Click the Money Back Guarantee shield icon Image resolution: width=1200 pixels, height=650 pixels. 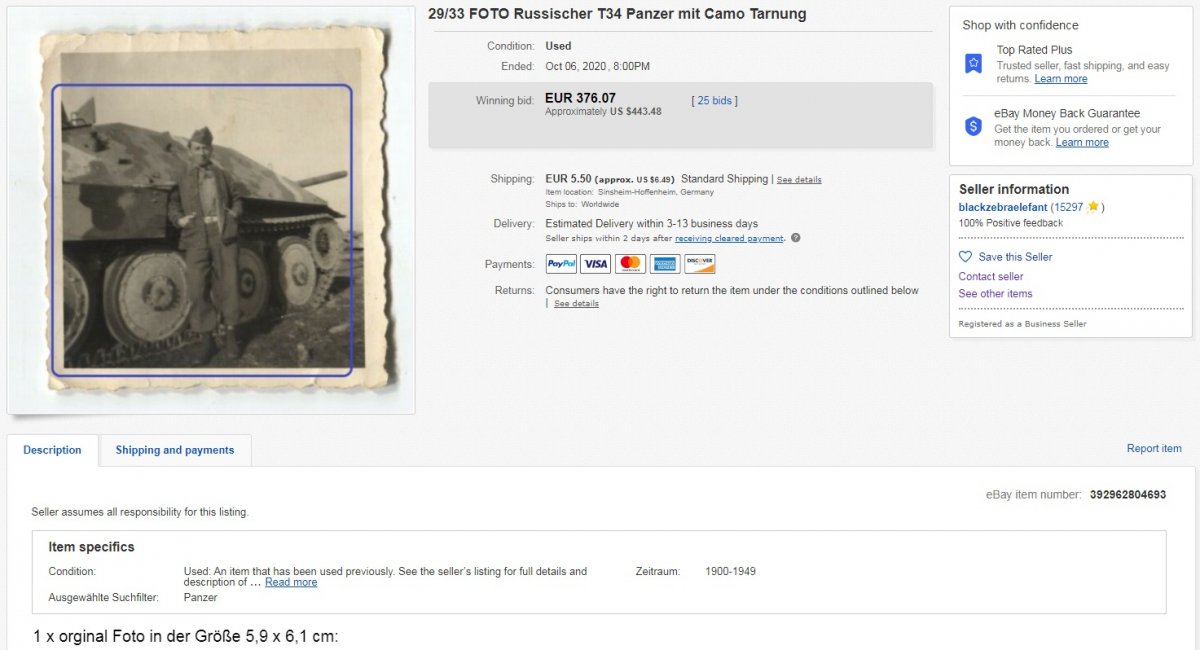pos(973,126)
